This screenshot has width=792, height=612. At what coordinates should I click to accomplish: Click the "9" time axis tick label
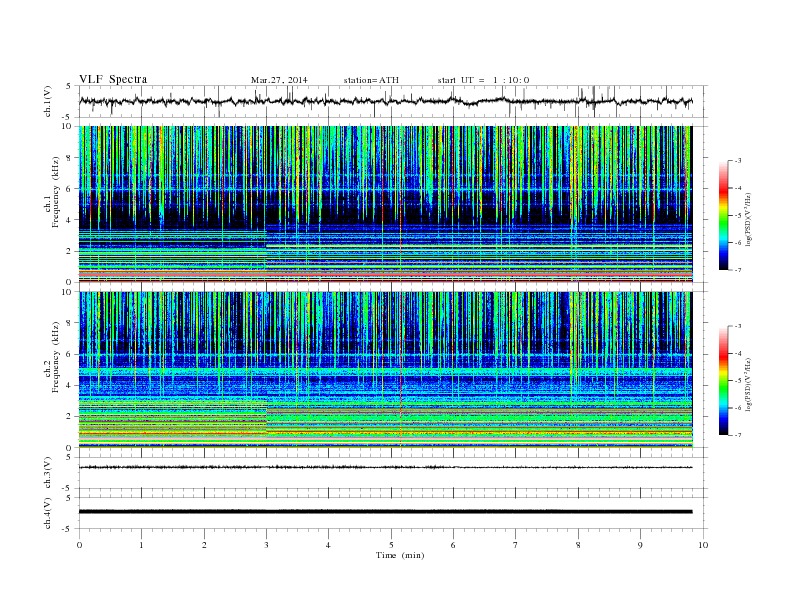point(640,545)
